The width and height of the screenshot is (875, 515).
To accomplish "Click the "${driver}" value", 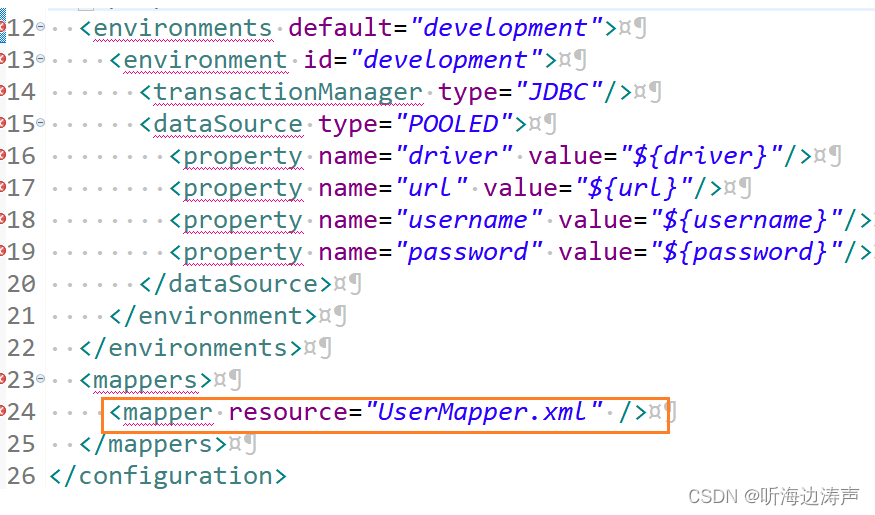I will (x=701, y=156).
